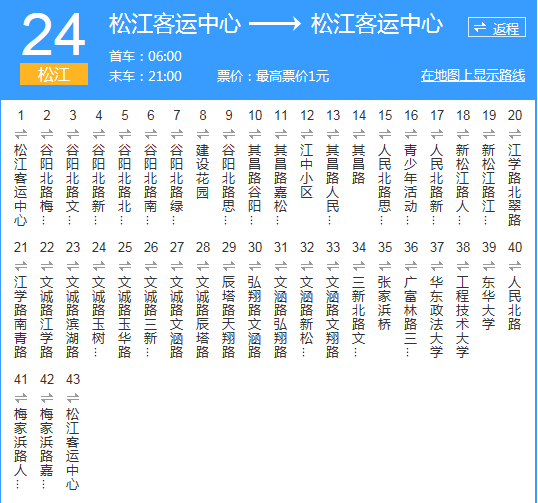This screenshot has height=503, width=538.
Task: Select stop 40 人民北路
Action: click(515, 303)
